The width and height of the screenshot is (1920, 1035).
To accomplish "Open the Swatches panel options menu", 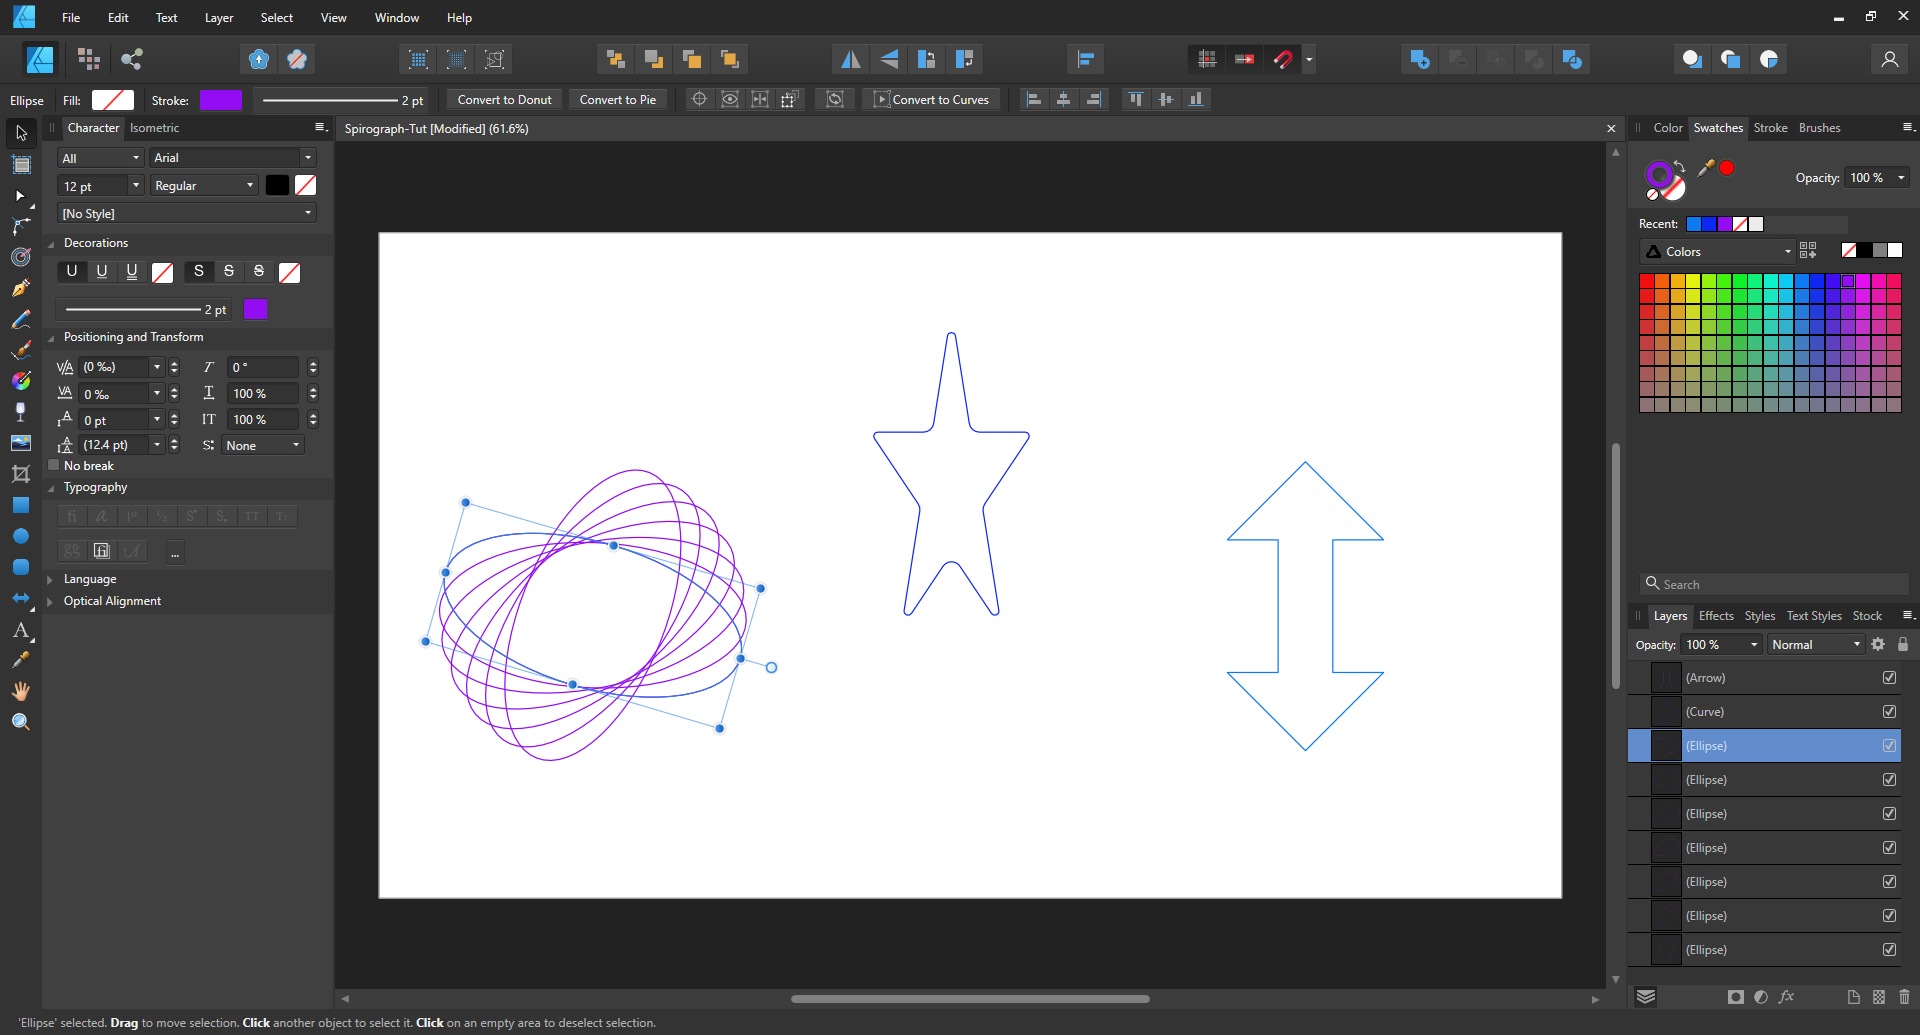I will pyautogui.click(x=1908, y=127).
